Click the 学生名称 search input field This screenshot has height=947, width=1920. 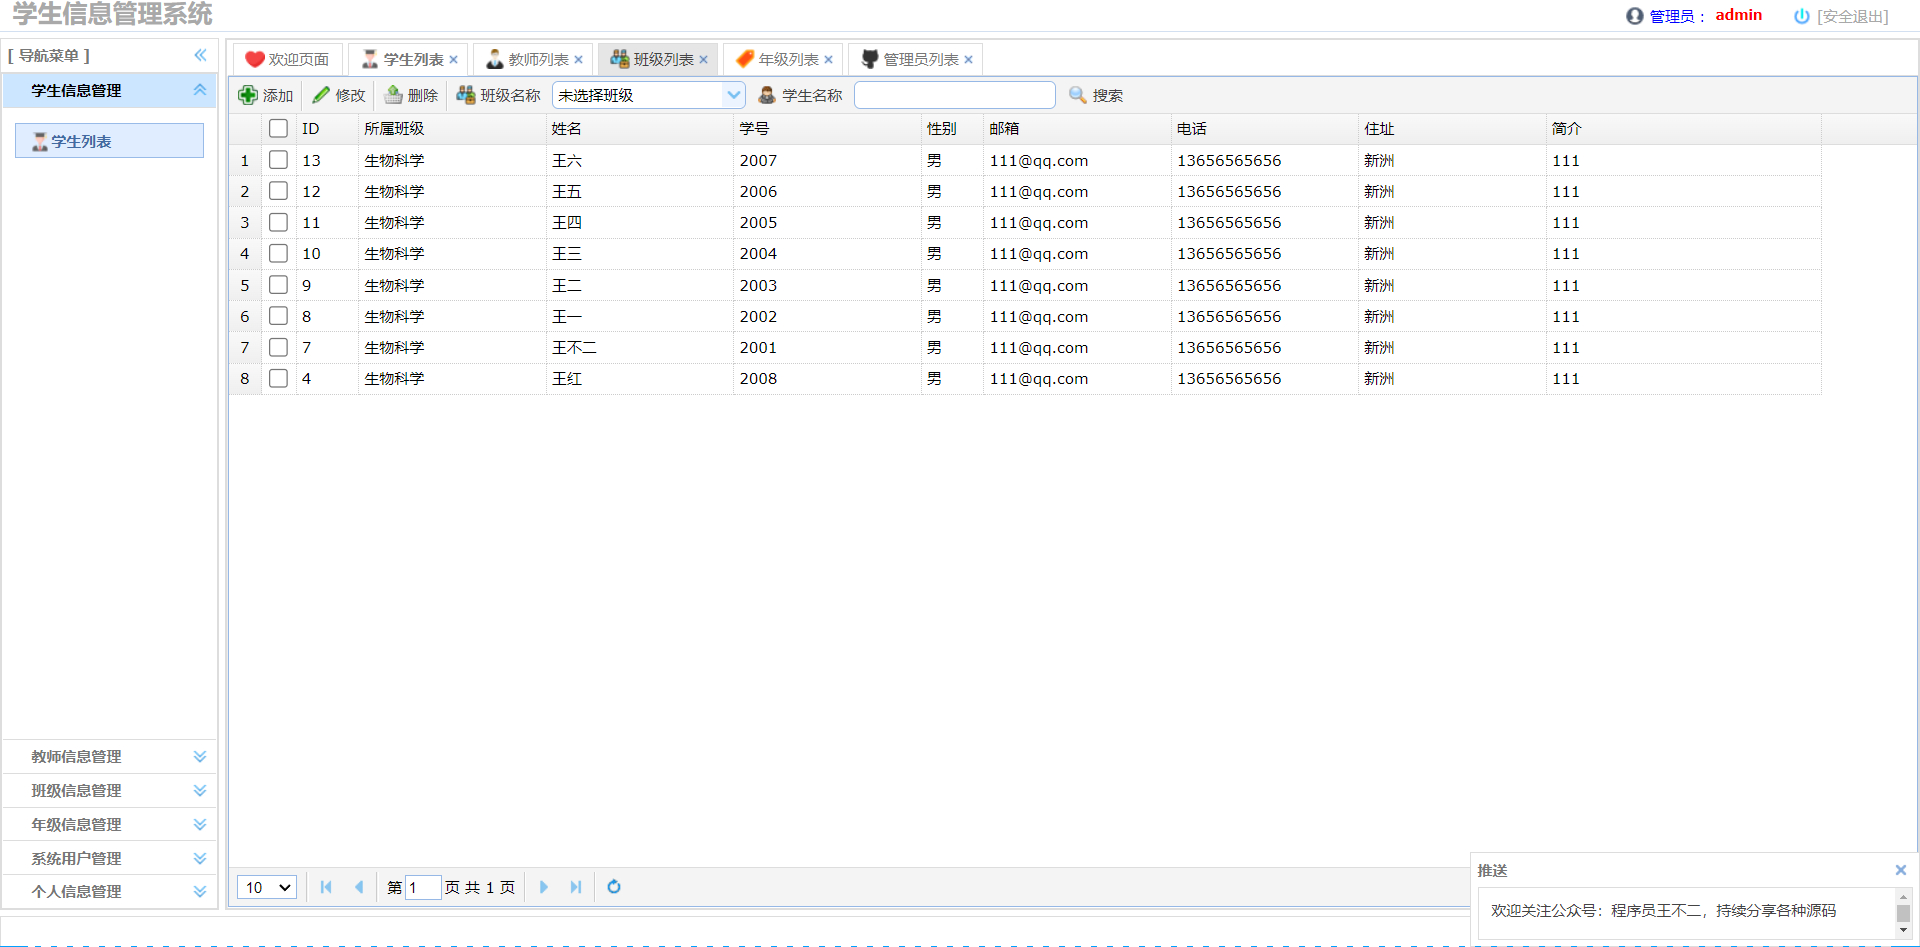pyautogui.click(x=954, y=95)
